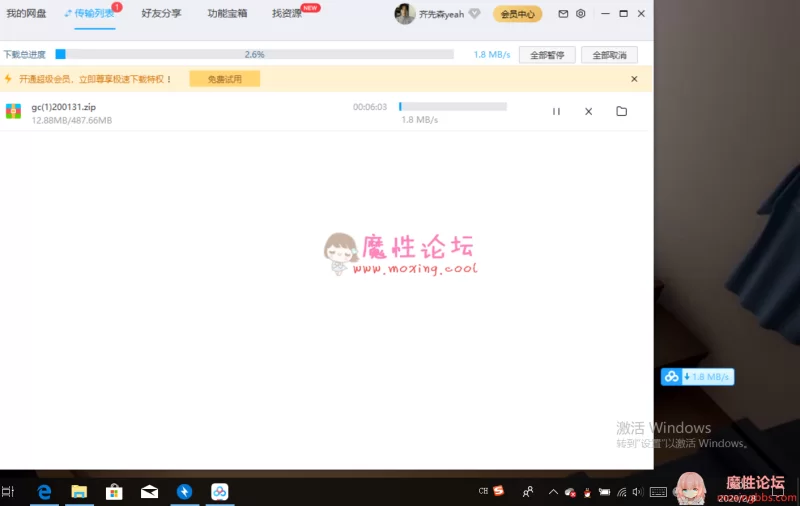
Task: Click the QQ penguin tray icon
Action: coord(587,492)
